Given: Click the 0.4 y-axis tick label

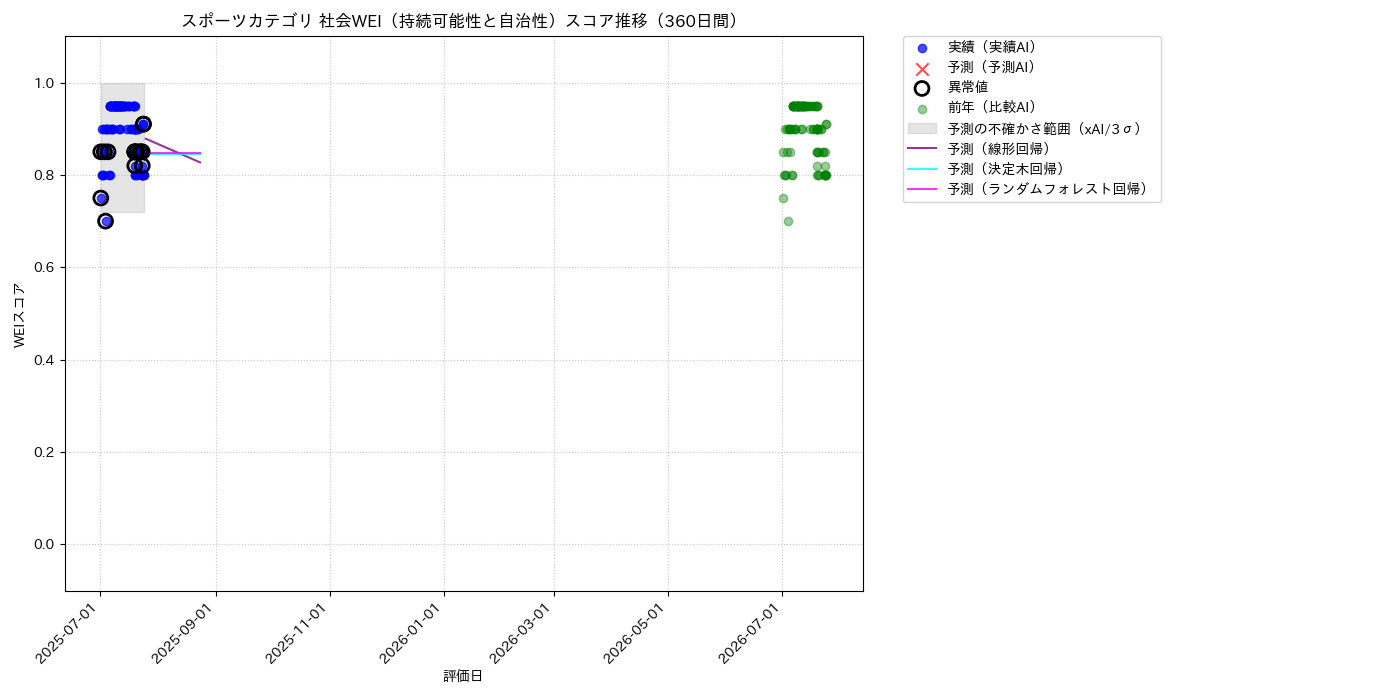Looking at the screenshot, I should [x=43, y=360].
